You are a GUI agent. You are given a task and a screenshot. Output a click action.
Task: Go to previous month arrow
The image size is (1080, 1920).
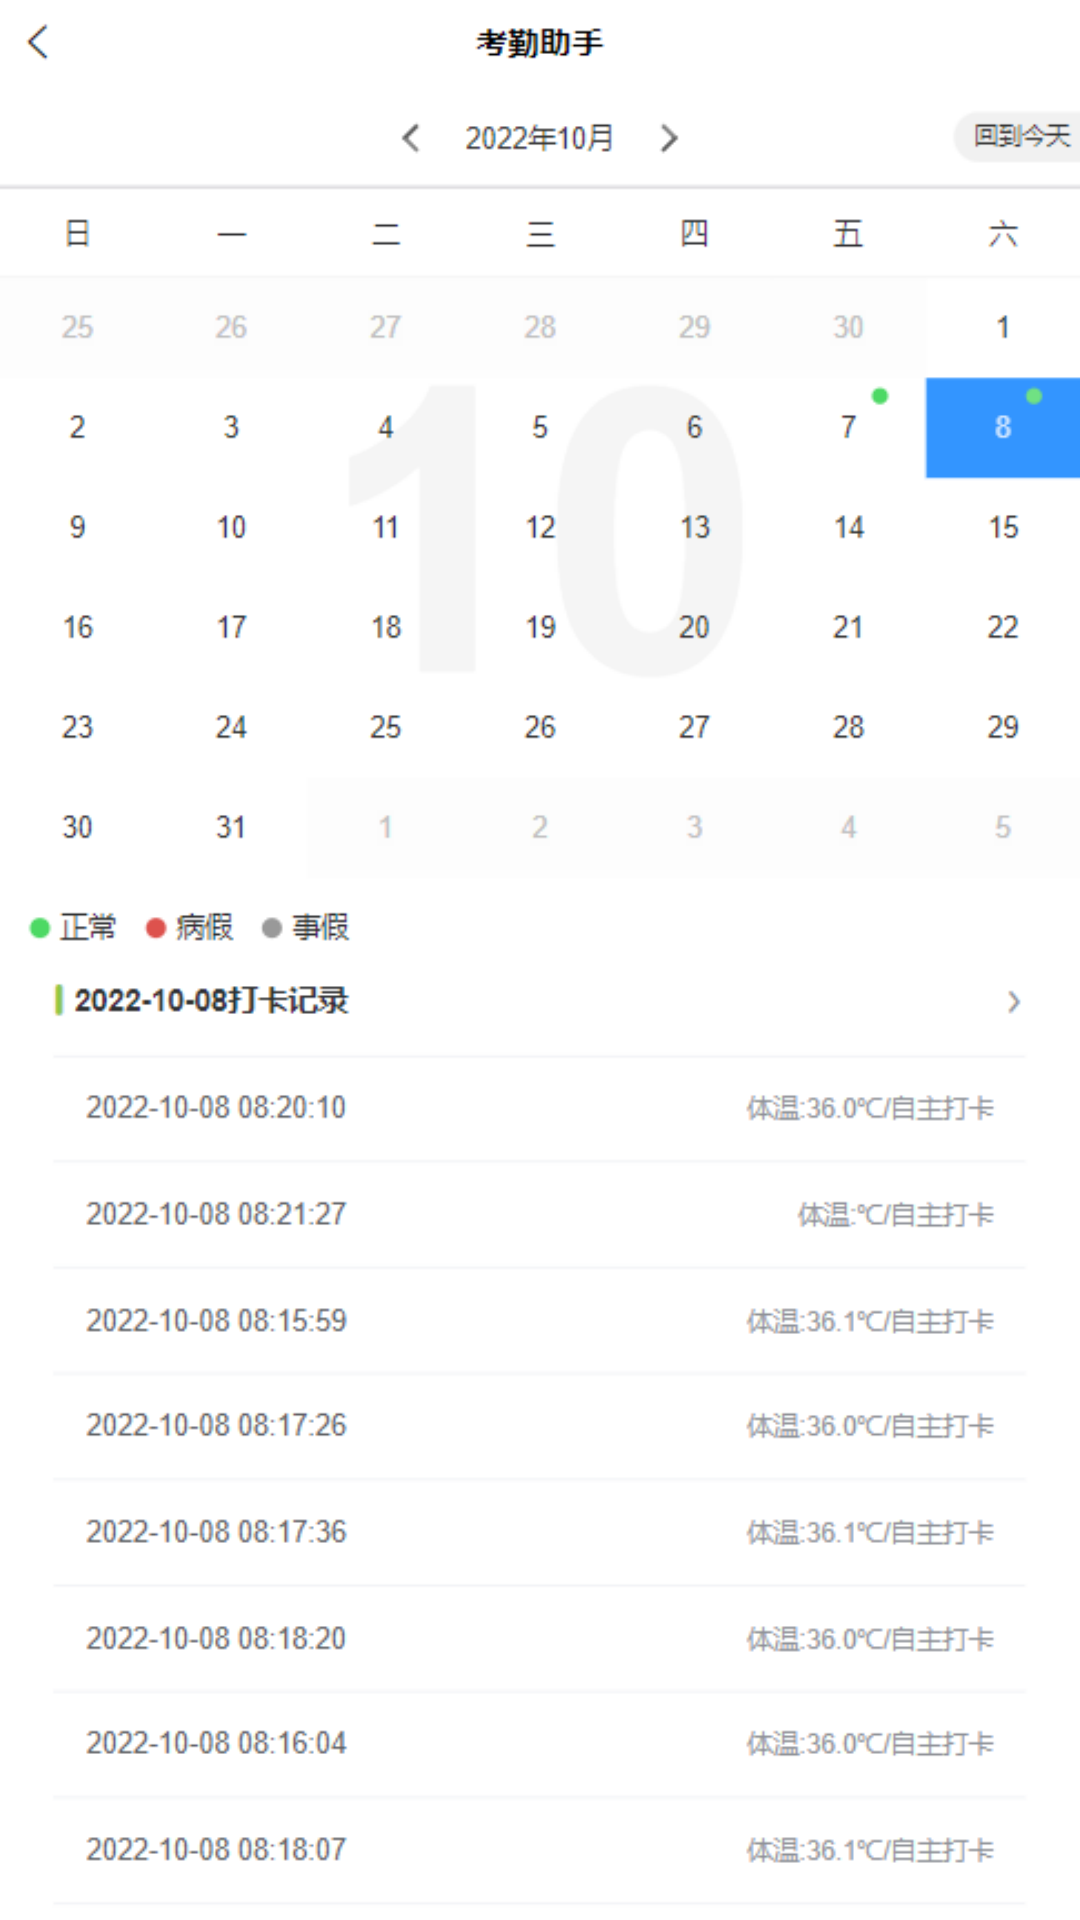tap(410, 138)
